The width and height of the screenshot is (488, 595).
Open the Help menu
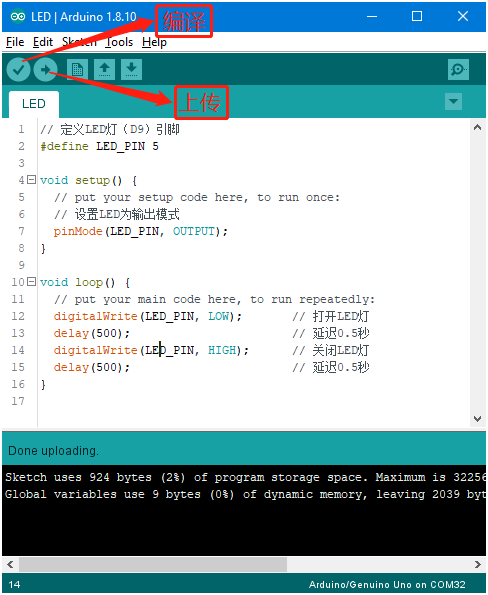coord(154,42)
